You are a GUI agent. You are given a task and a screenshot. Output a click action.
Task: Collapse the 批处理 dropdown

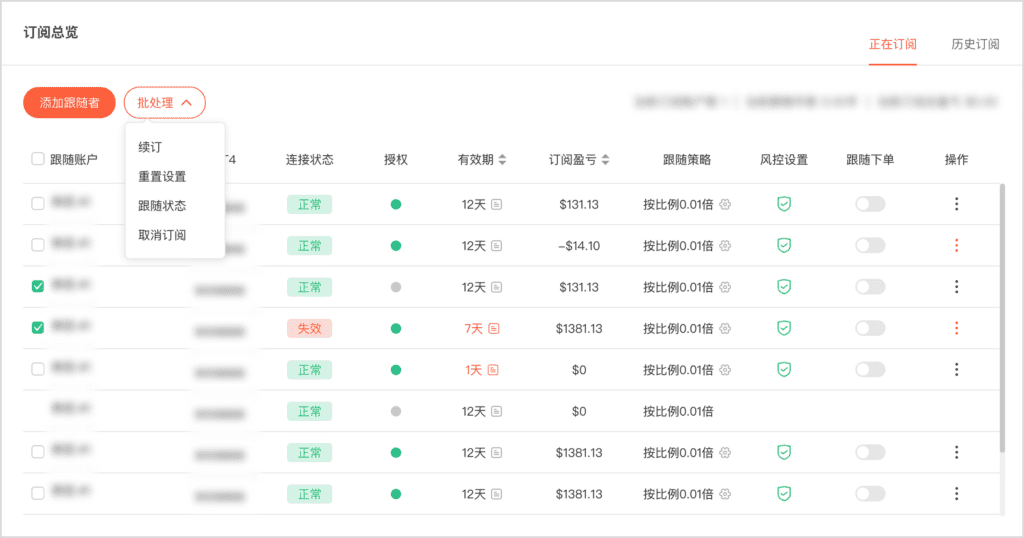[164, 103]
